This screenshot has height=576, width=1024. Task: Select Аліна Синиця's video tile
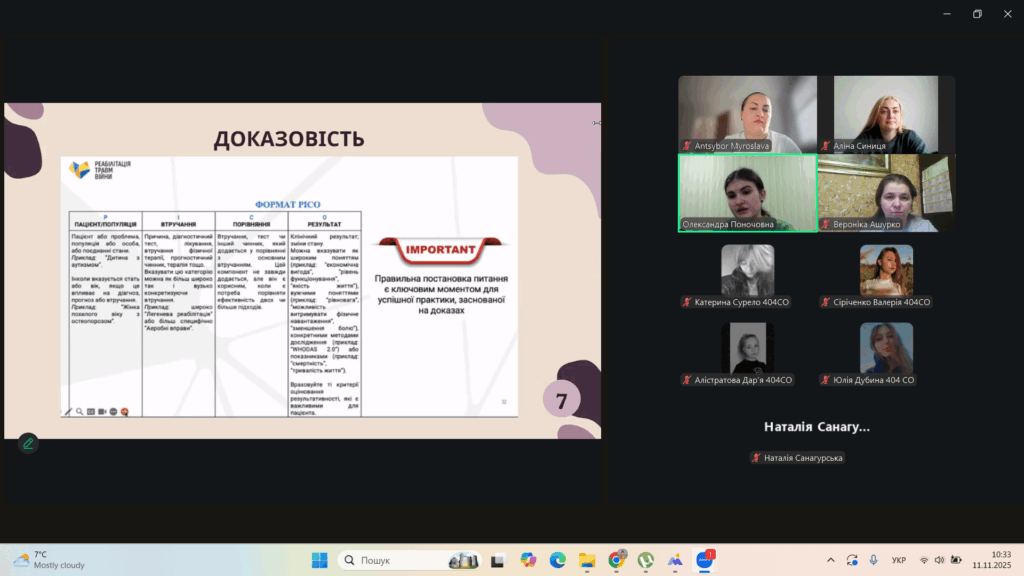coord(886,113)
